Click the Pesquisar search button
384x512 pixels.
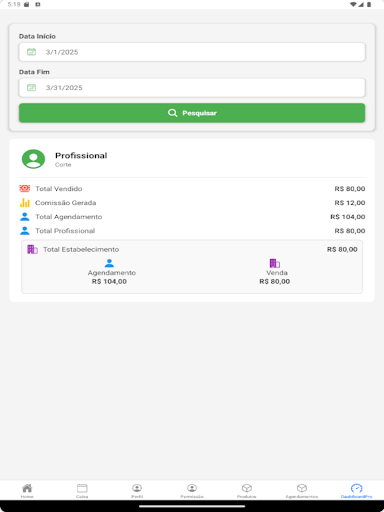coord(192,113)
